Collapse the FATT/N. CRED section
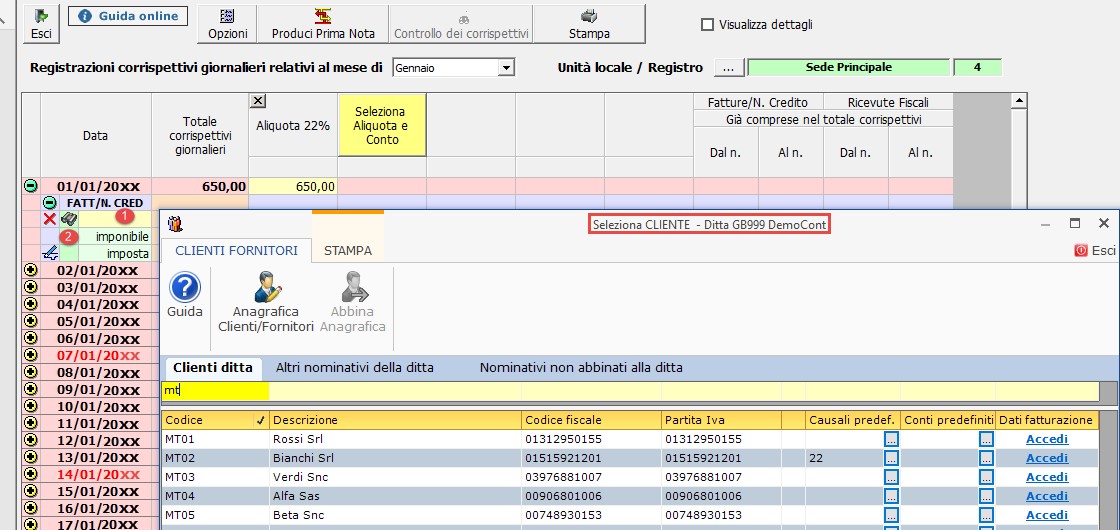This screenshot has width=1120, height=530. 49,202
